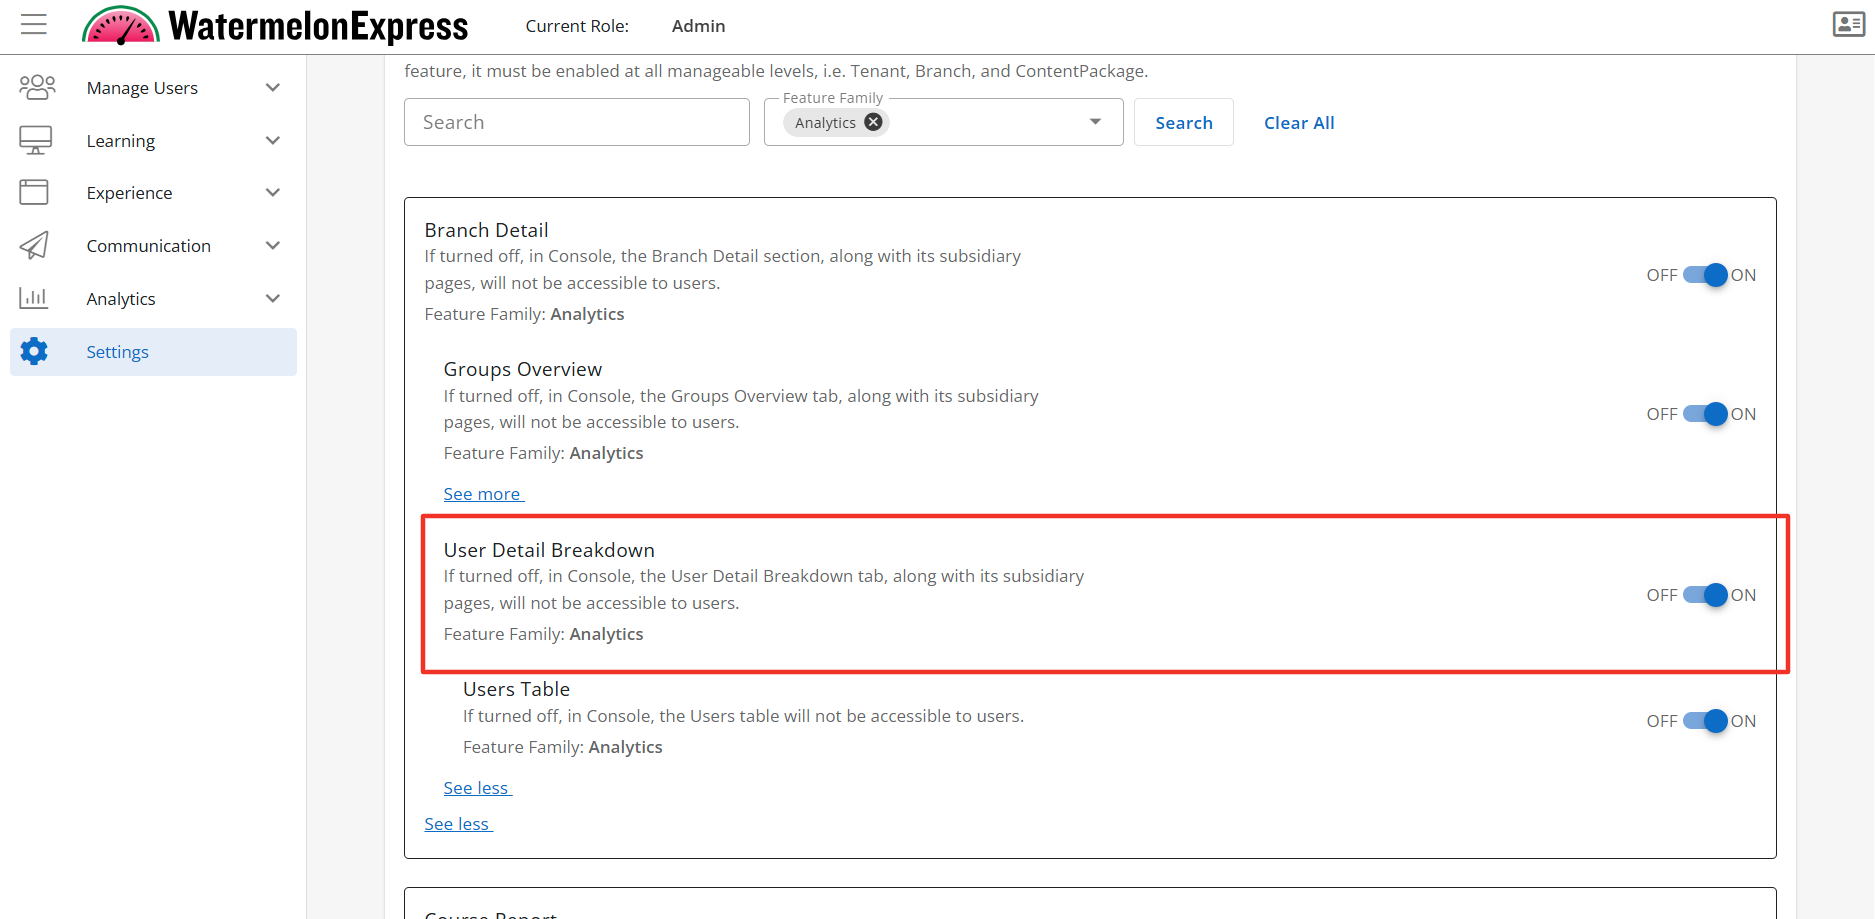The image size is (1875, 919).
Task: Select Settings in the sidebar
Action: [117, 352]
